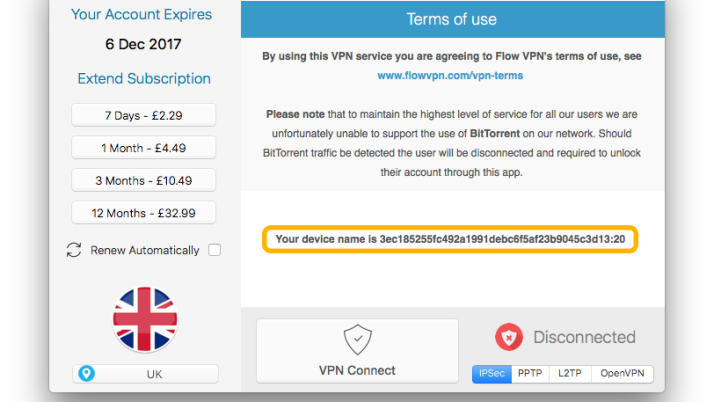Screen dimensions: 714x402
Task: Open the flowvpn.com/vpn-terms link
Action: (x=450, y=75)
